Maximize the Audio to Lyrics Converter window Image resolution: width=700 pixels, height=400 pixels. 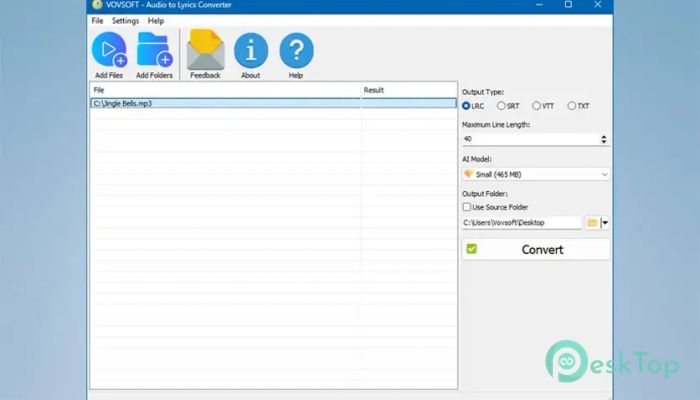tap(568, 5)
